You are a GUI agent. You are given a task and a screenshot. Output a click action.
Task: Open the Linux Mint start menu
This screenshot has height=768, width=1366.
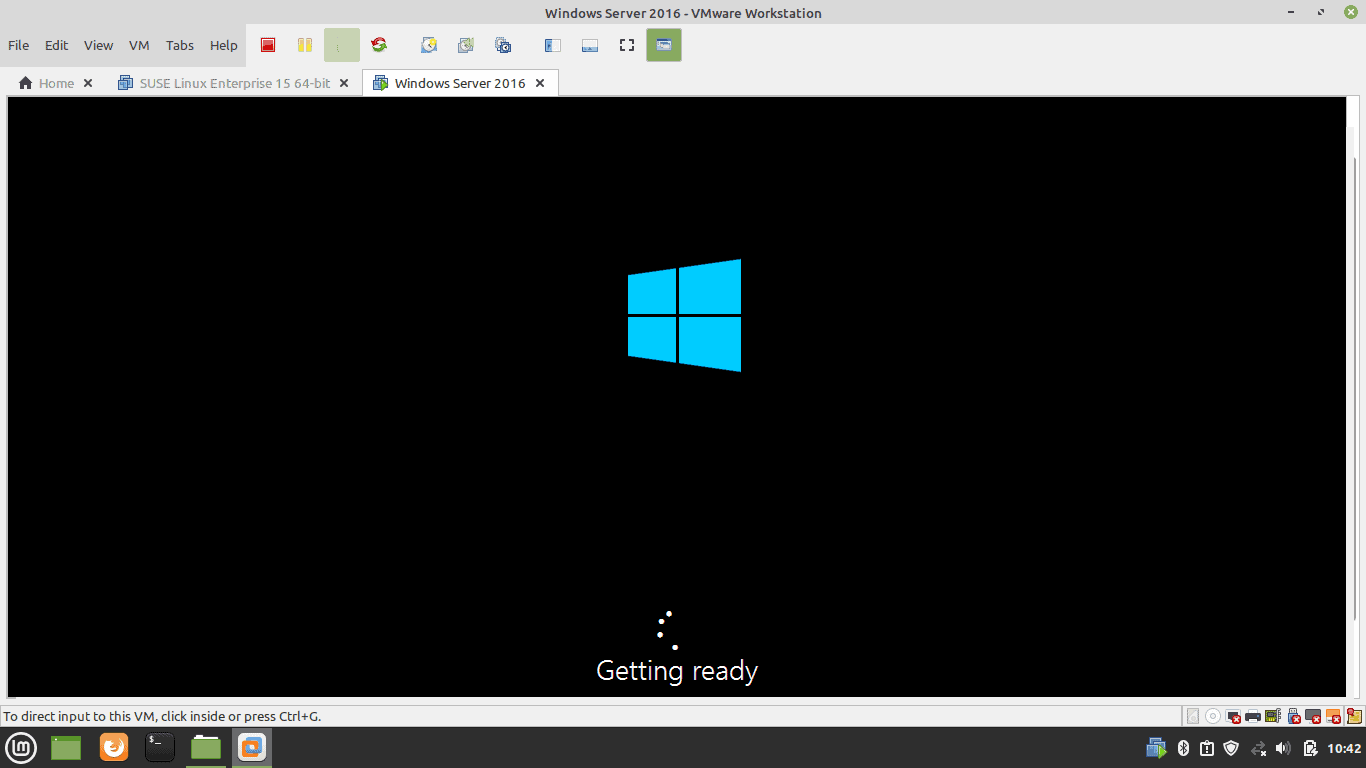(x=22, y=747)
